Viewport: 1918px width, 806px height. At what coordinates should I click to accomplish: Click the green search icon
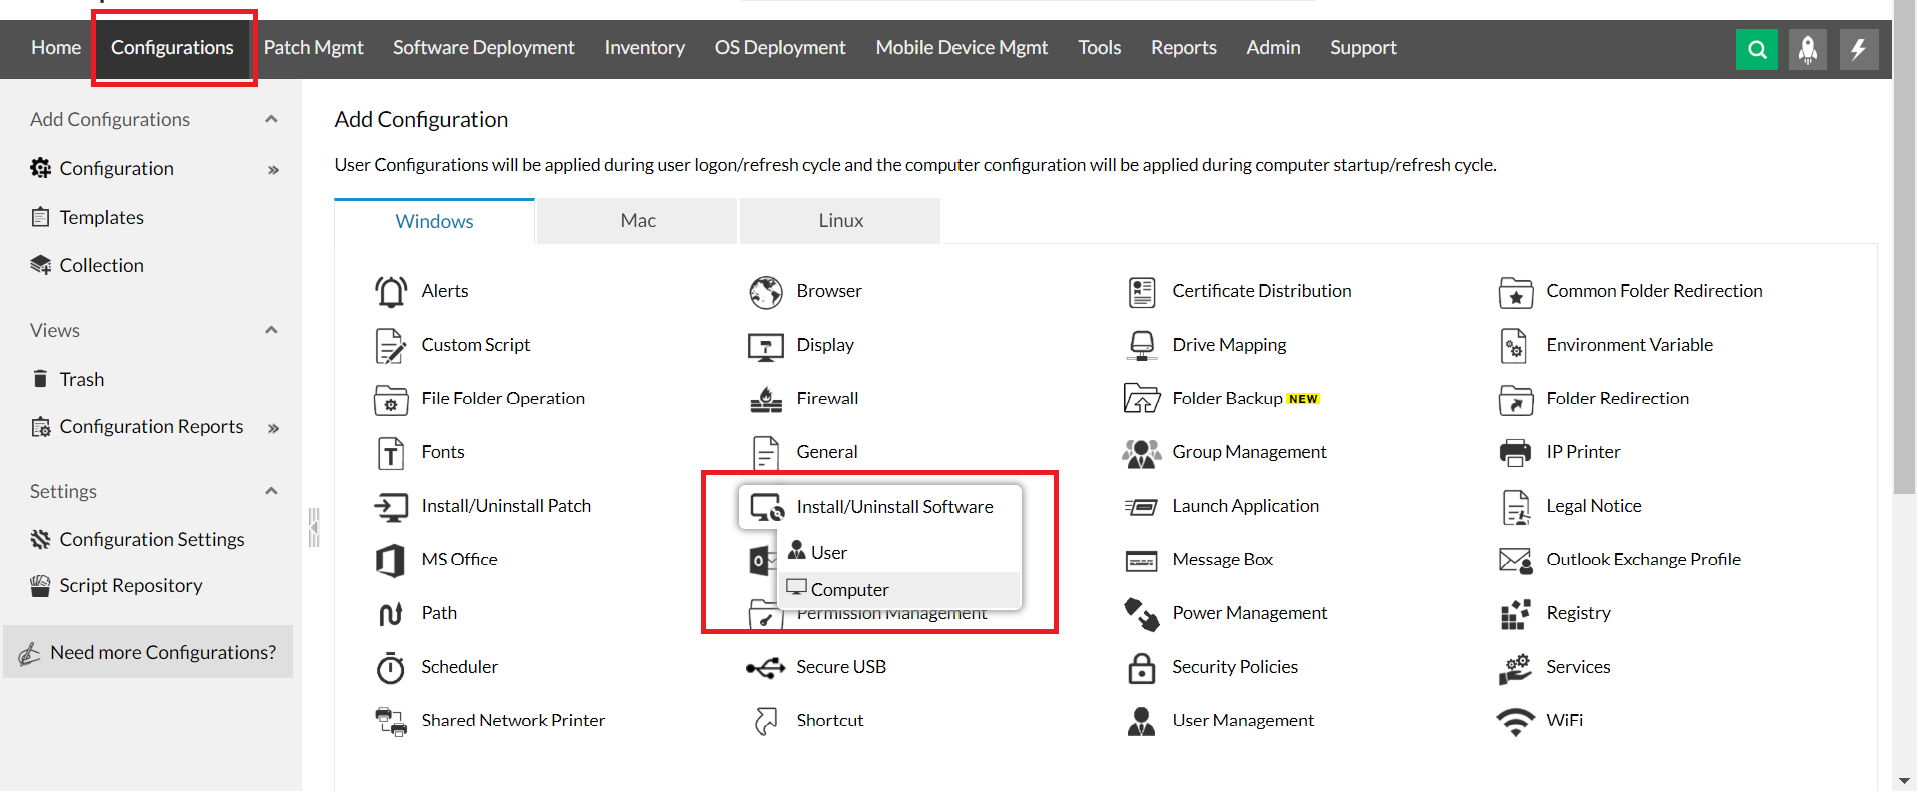point(1756,49)
